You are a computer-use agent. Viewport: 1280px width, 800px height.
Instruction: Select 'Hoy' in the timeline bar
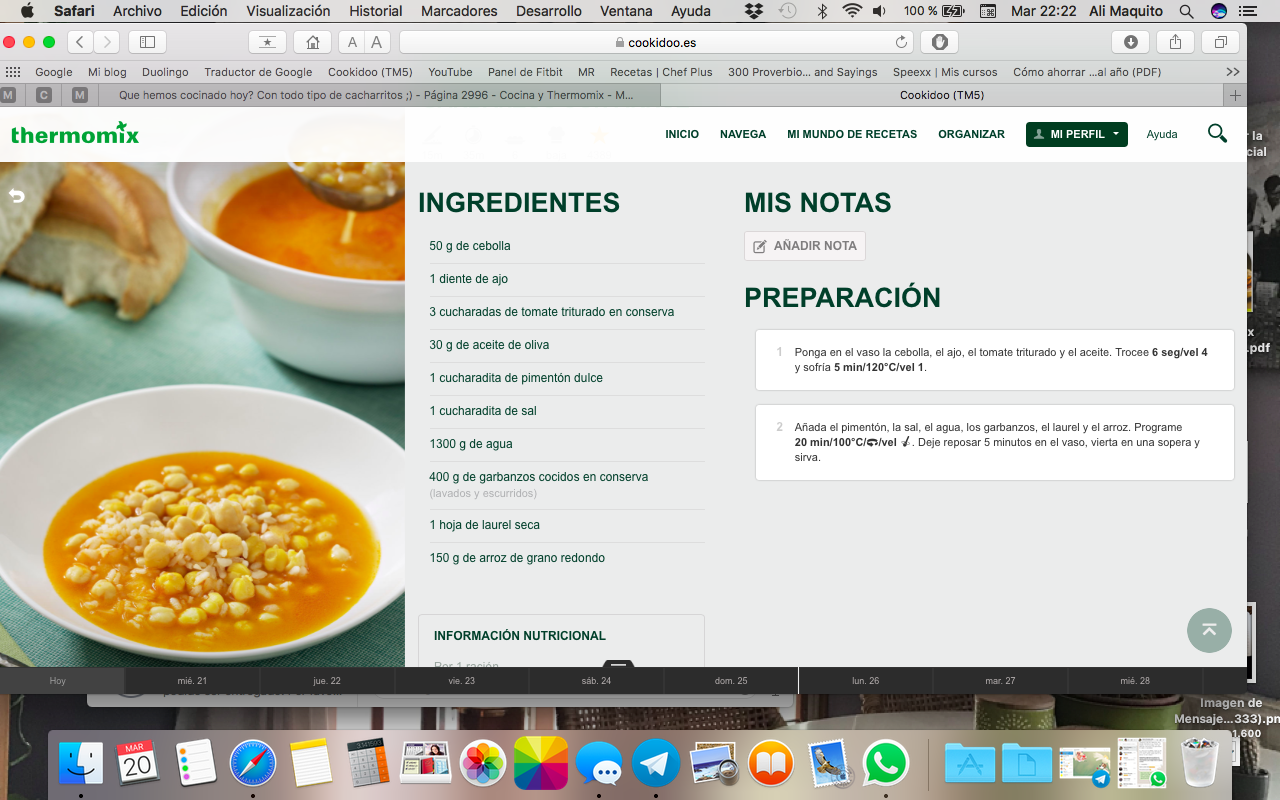[58, 681]
